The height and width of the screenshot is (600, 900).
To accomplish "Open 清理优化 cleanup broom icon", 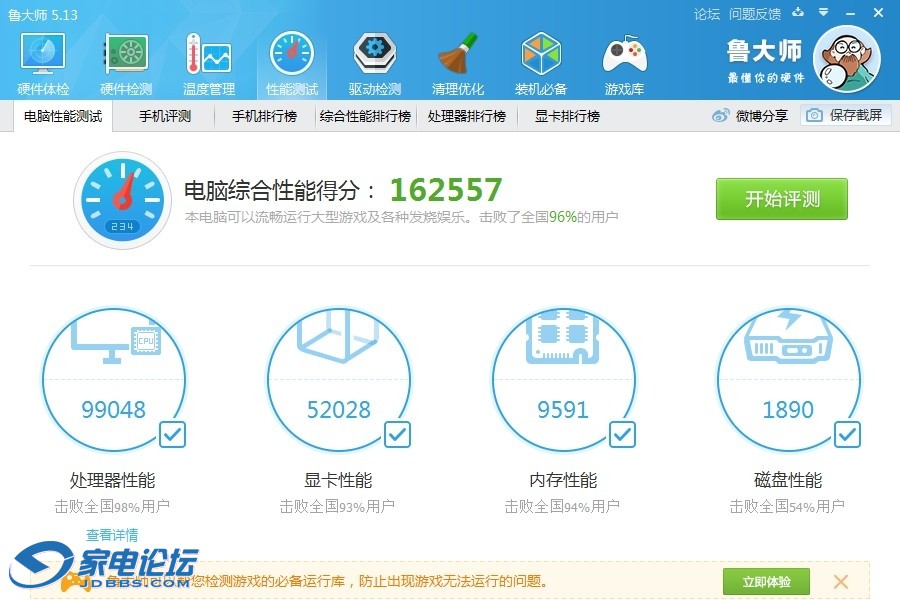I will coord(458,62).
